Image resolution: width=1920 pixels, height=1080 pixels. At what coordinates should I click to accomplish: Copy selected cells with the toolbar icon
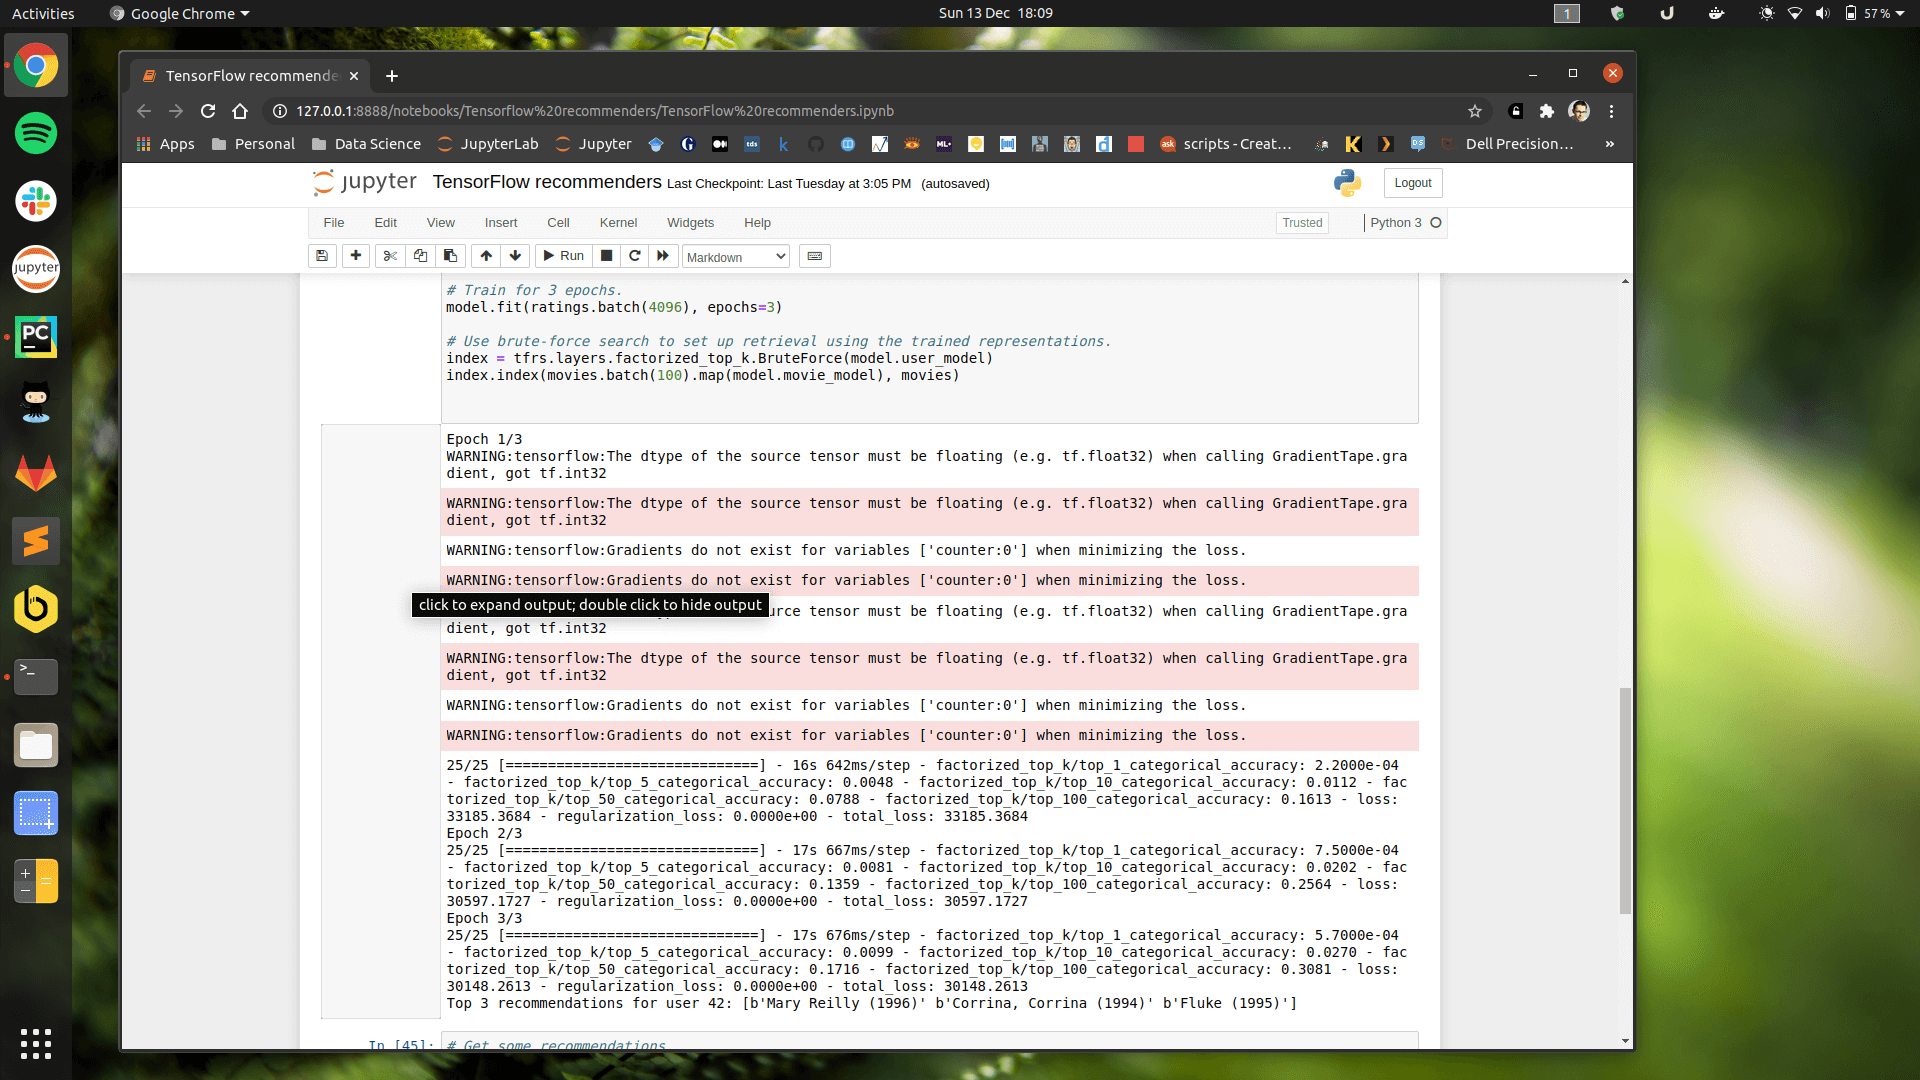tap(420, 256)
